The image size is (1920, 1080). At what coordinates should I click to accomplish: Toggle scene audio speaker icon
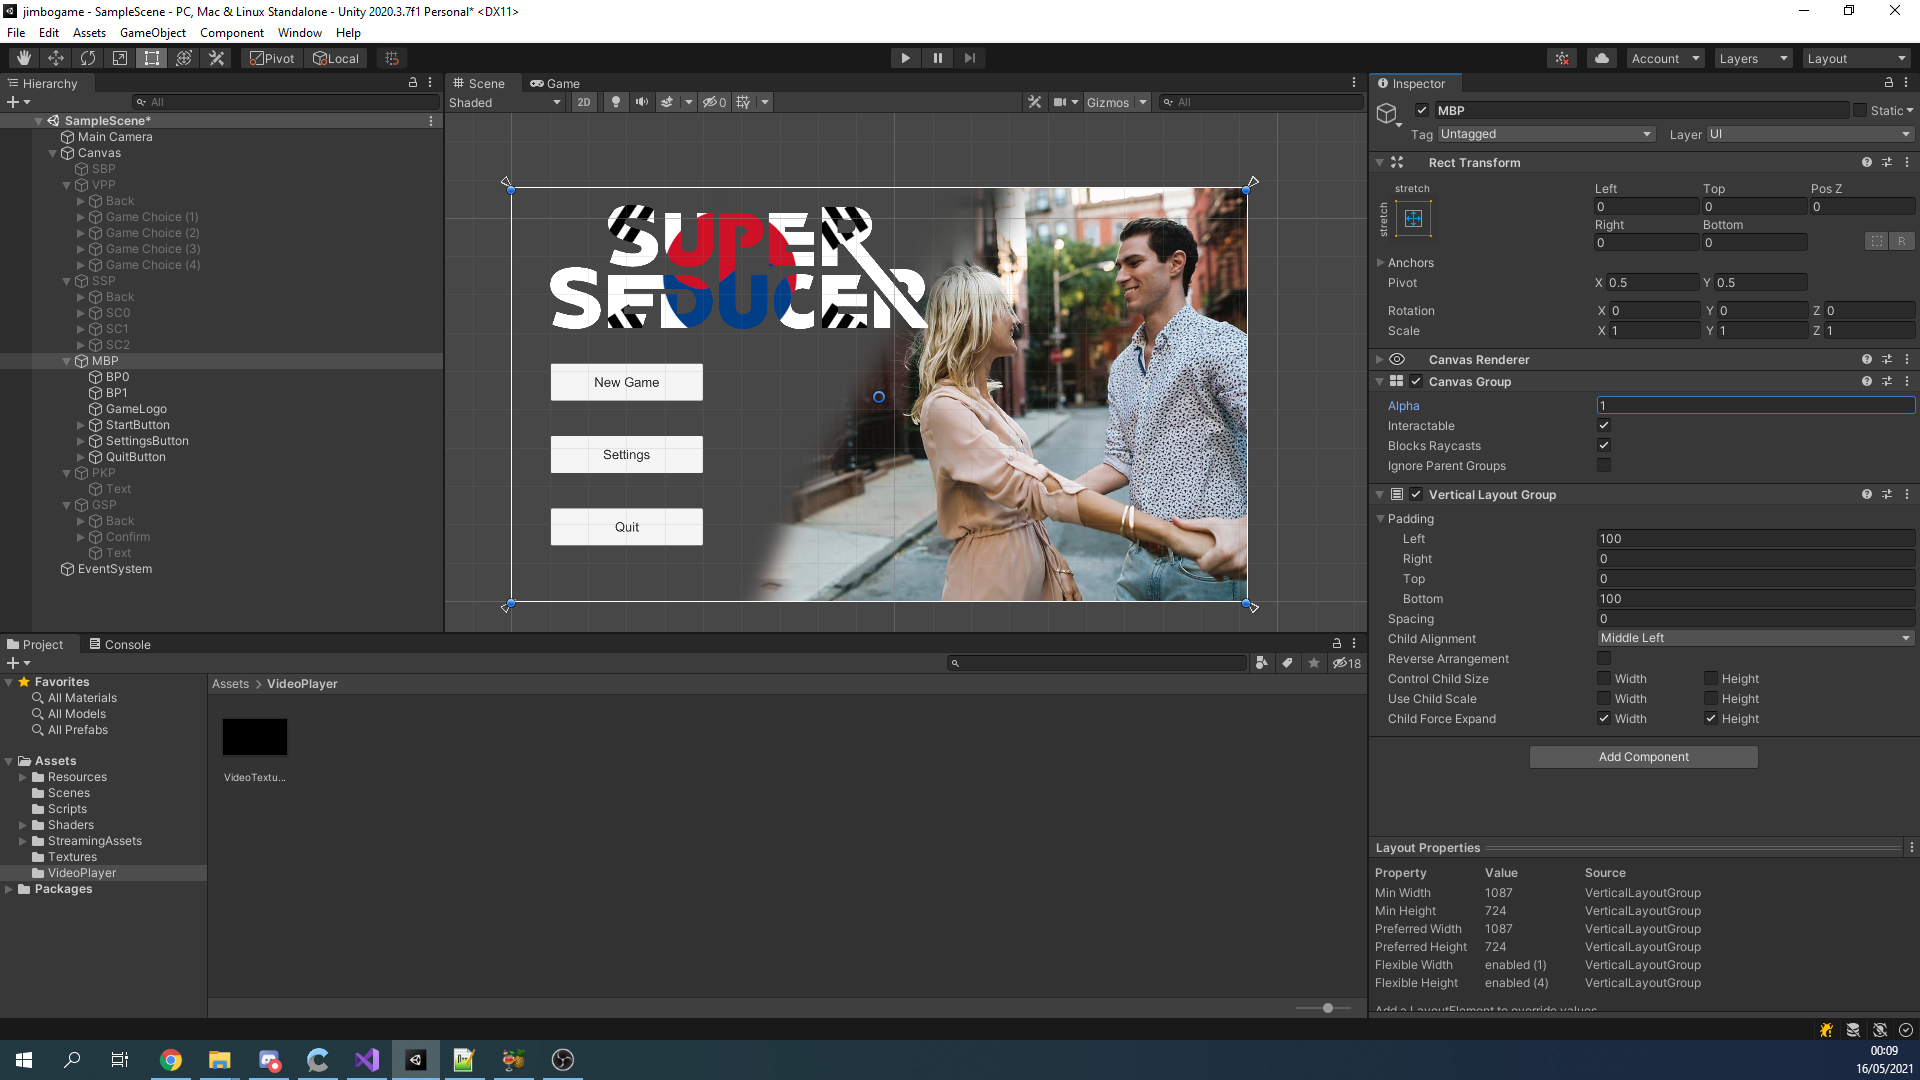coord(642,102)
